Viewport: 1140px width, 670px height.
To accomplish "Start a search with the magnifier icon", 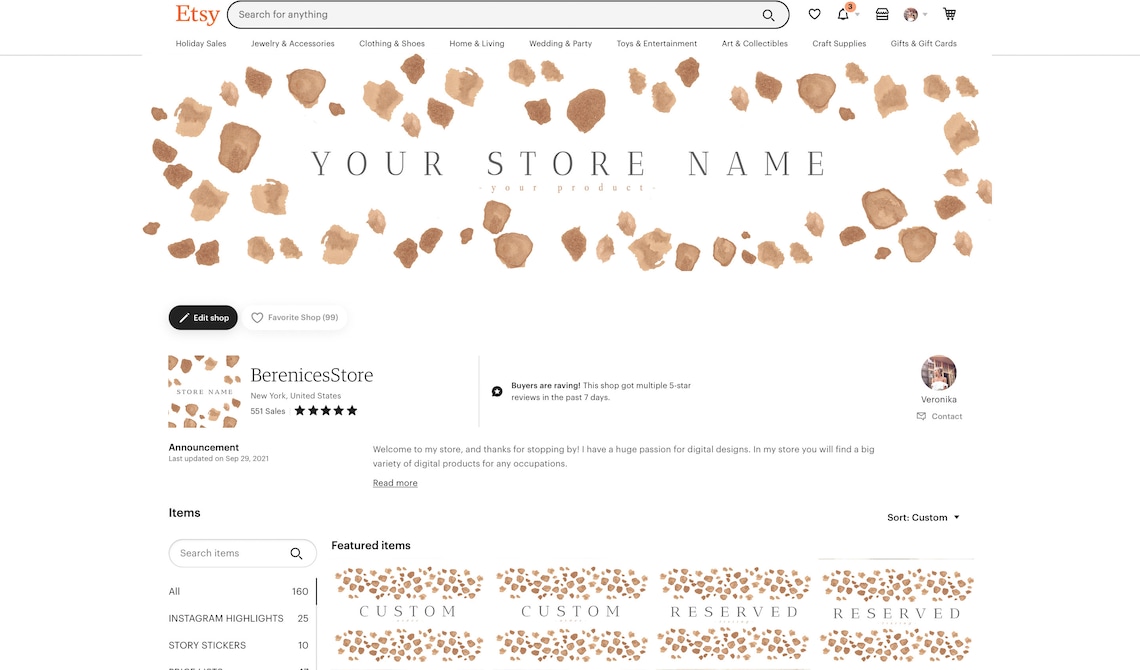I will click(768, 15).
